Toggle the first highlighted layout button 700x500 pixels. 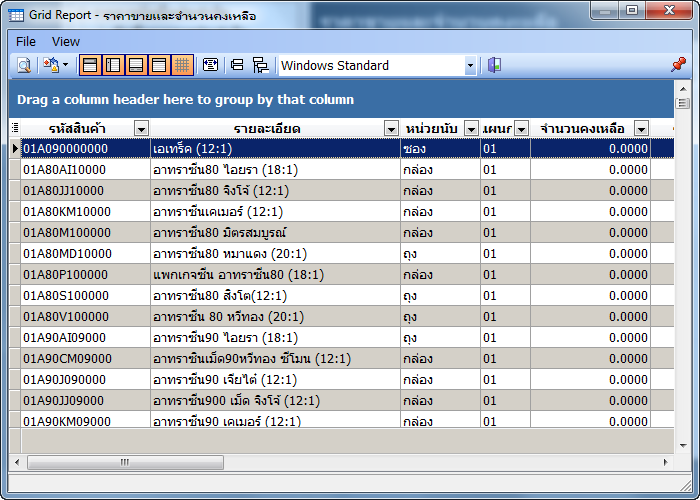point(90,65)
